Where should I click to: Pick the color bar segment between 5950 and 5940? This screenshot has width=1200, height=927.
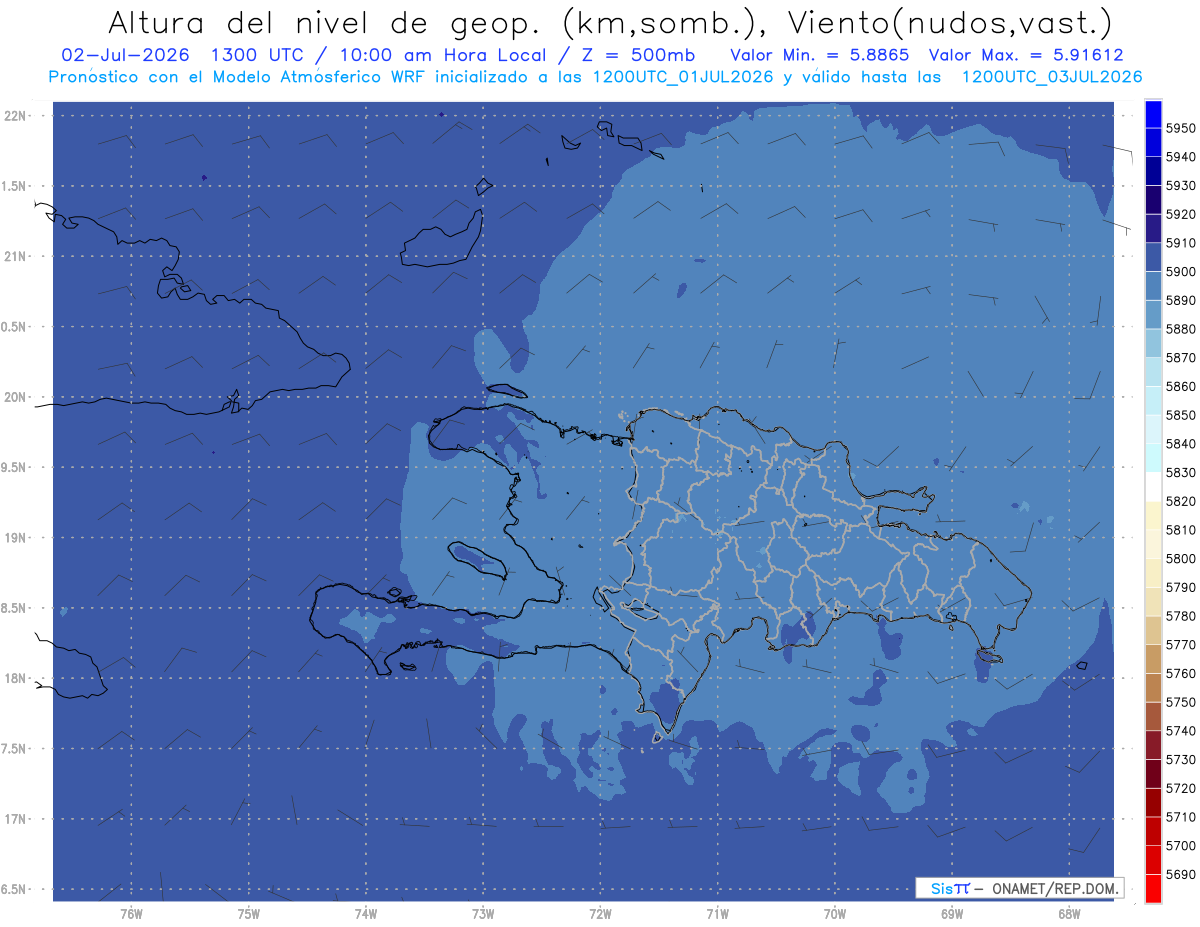1152,143
